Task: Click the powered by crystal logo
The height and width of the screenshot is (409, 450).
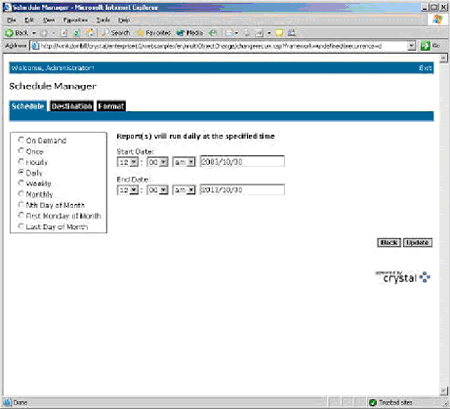Action: (403, 277)
